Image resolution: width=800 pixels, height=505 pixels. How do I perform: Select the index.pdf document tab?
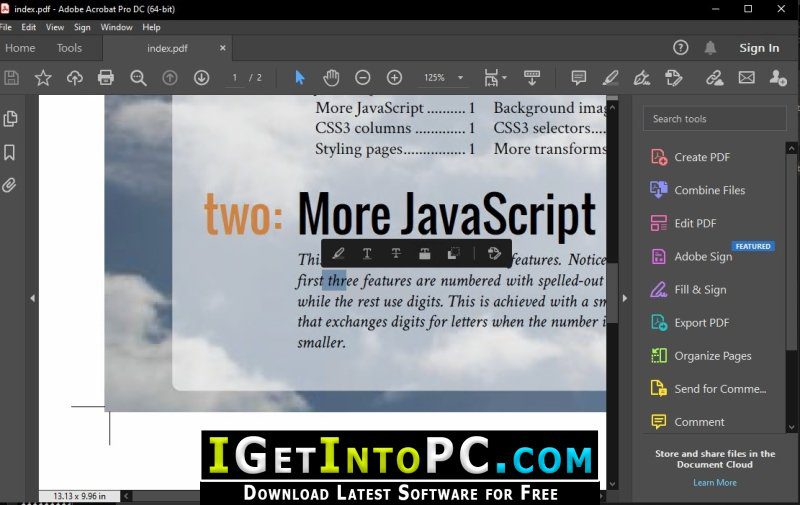click(x=167, y=48)
